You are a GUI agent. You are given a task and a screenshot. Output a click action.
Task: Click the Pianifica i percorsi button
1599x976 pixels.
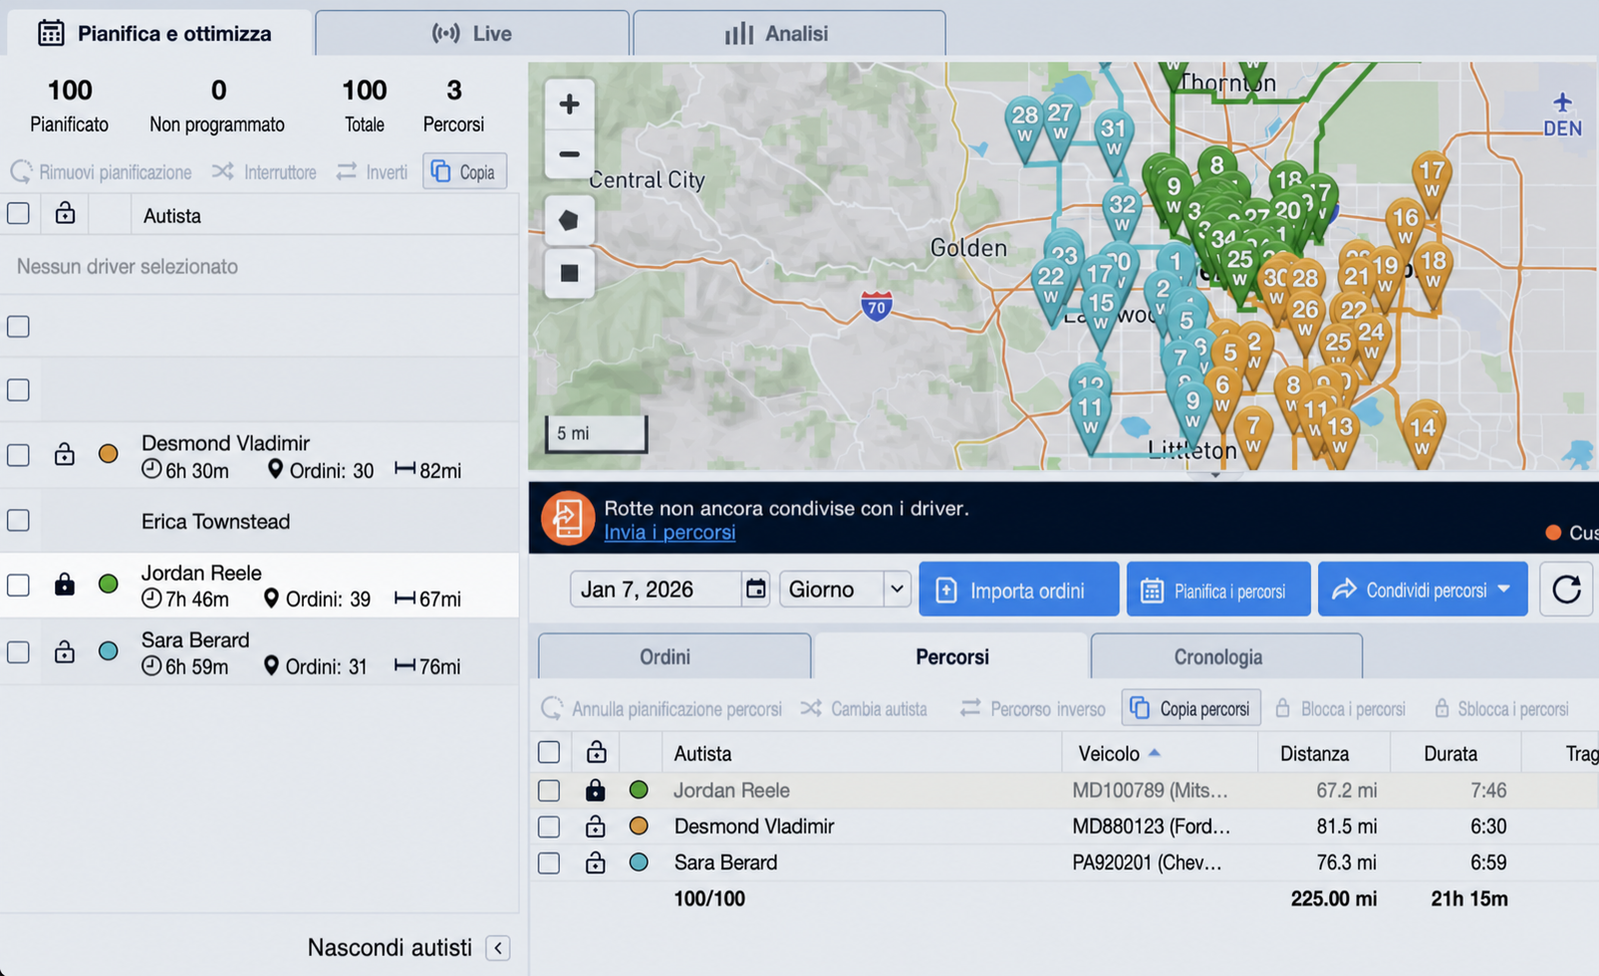(1218, 590)
